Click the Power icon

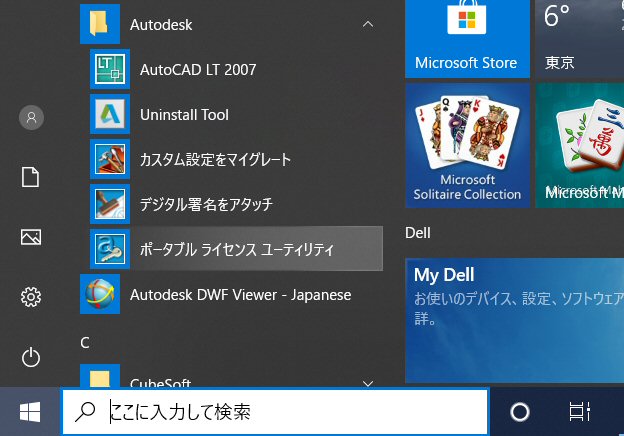pos(31,357)
